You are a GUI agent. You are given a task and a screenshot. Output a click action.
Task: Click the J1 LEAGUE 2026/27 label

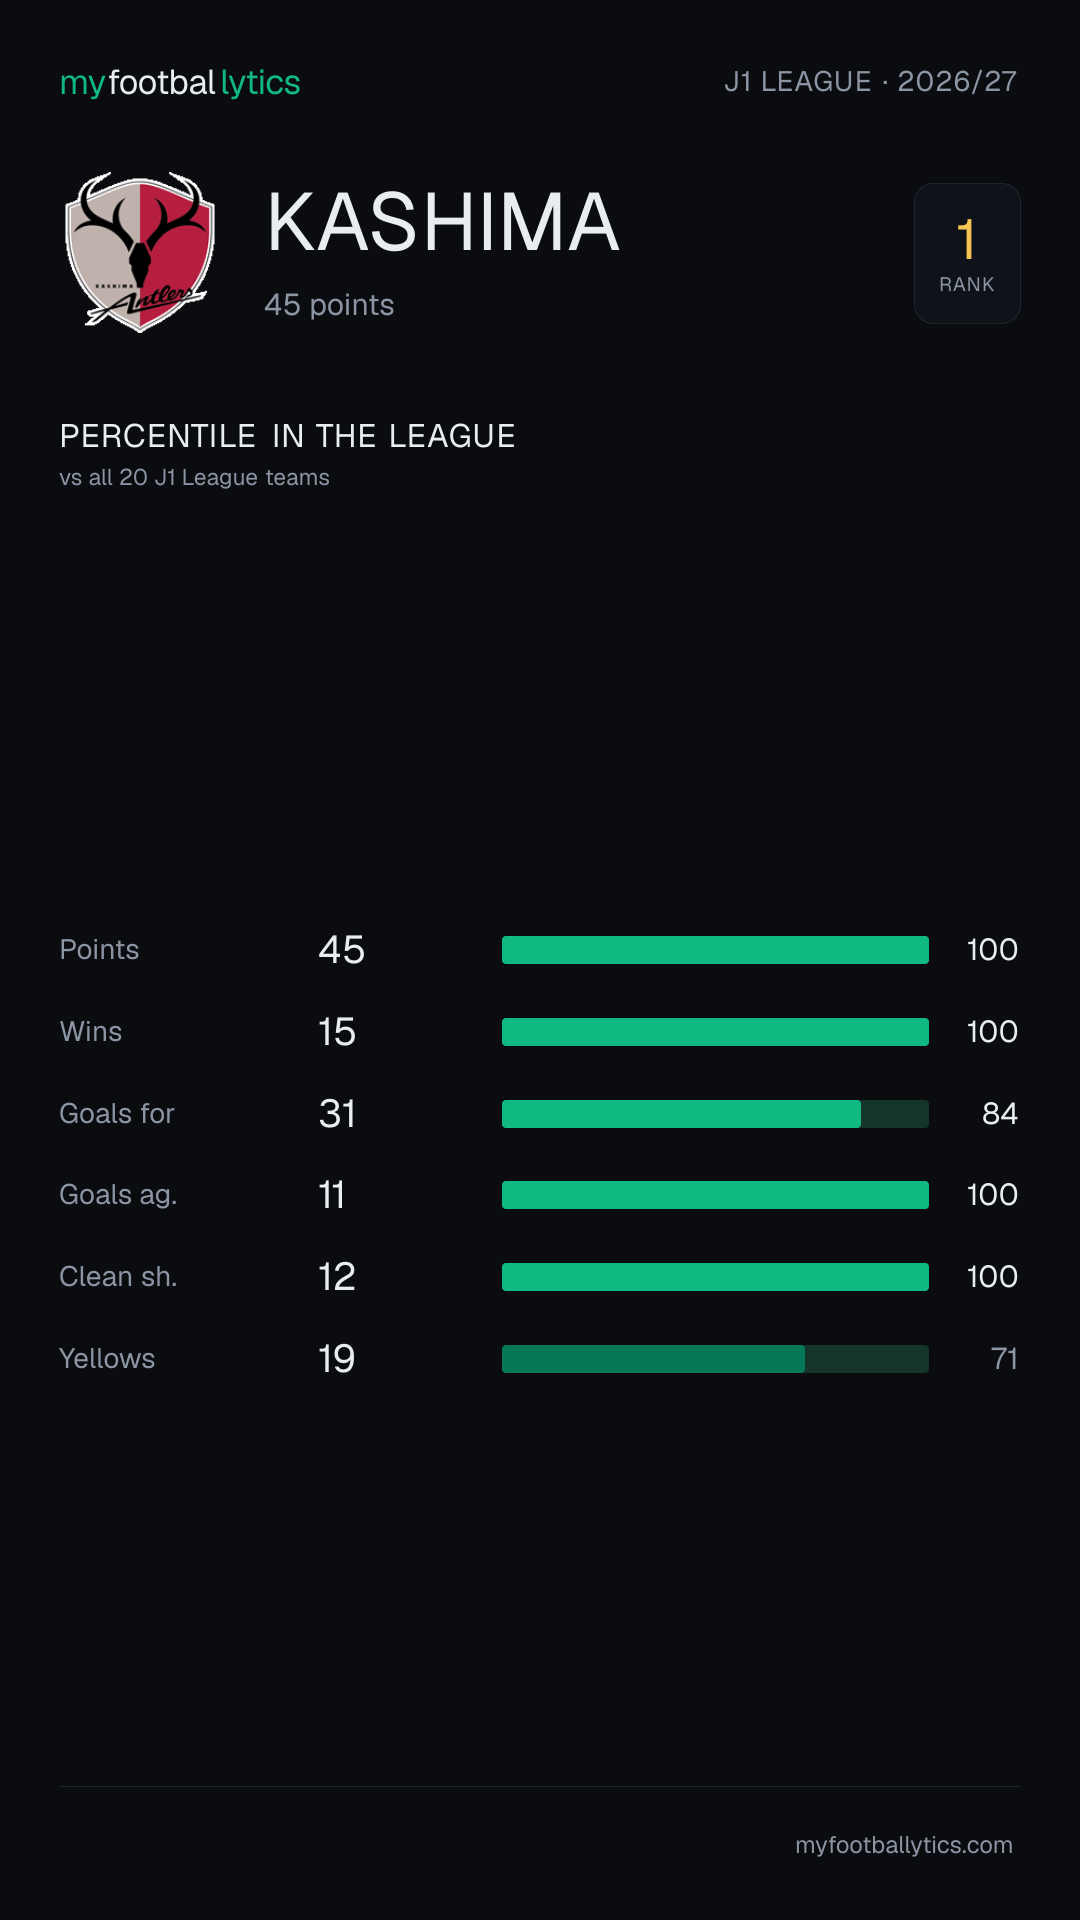click(870, 82)
